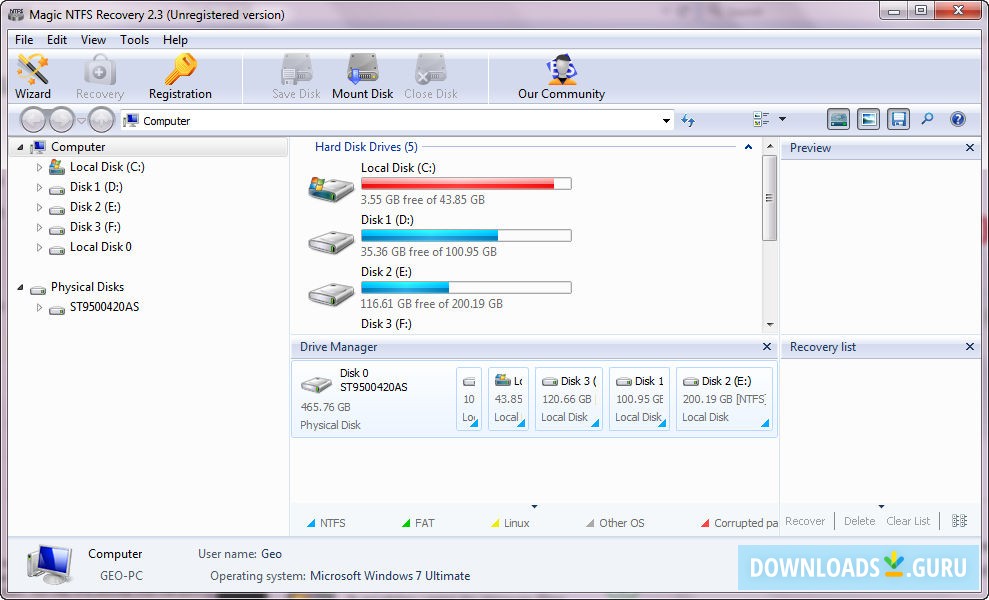The height and width of the screenshot is (600, 989).
Task: Select the small 10 partition in Drive Manager
Action: tap(469, 399)
